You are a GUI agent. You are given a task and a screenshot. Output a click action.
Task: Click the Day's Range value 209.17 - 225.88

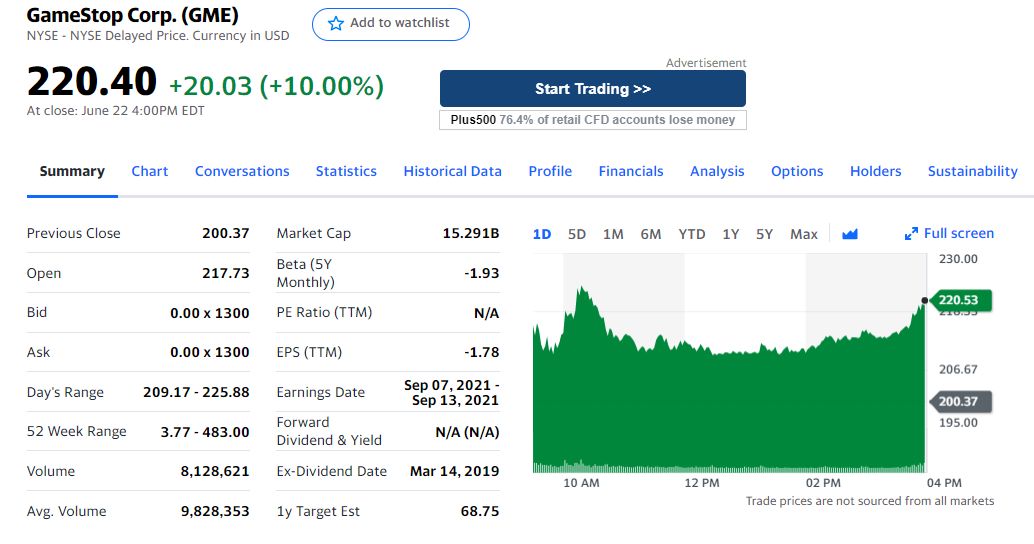tap(197, 392)
